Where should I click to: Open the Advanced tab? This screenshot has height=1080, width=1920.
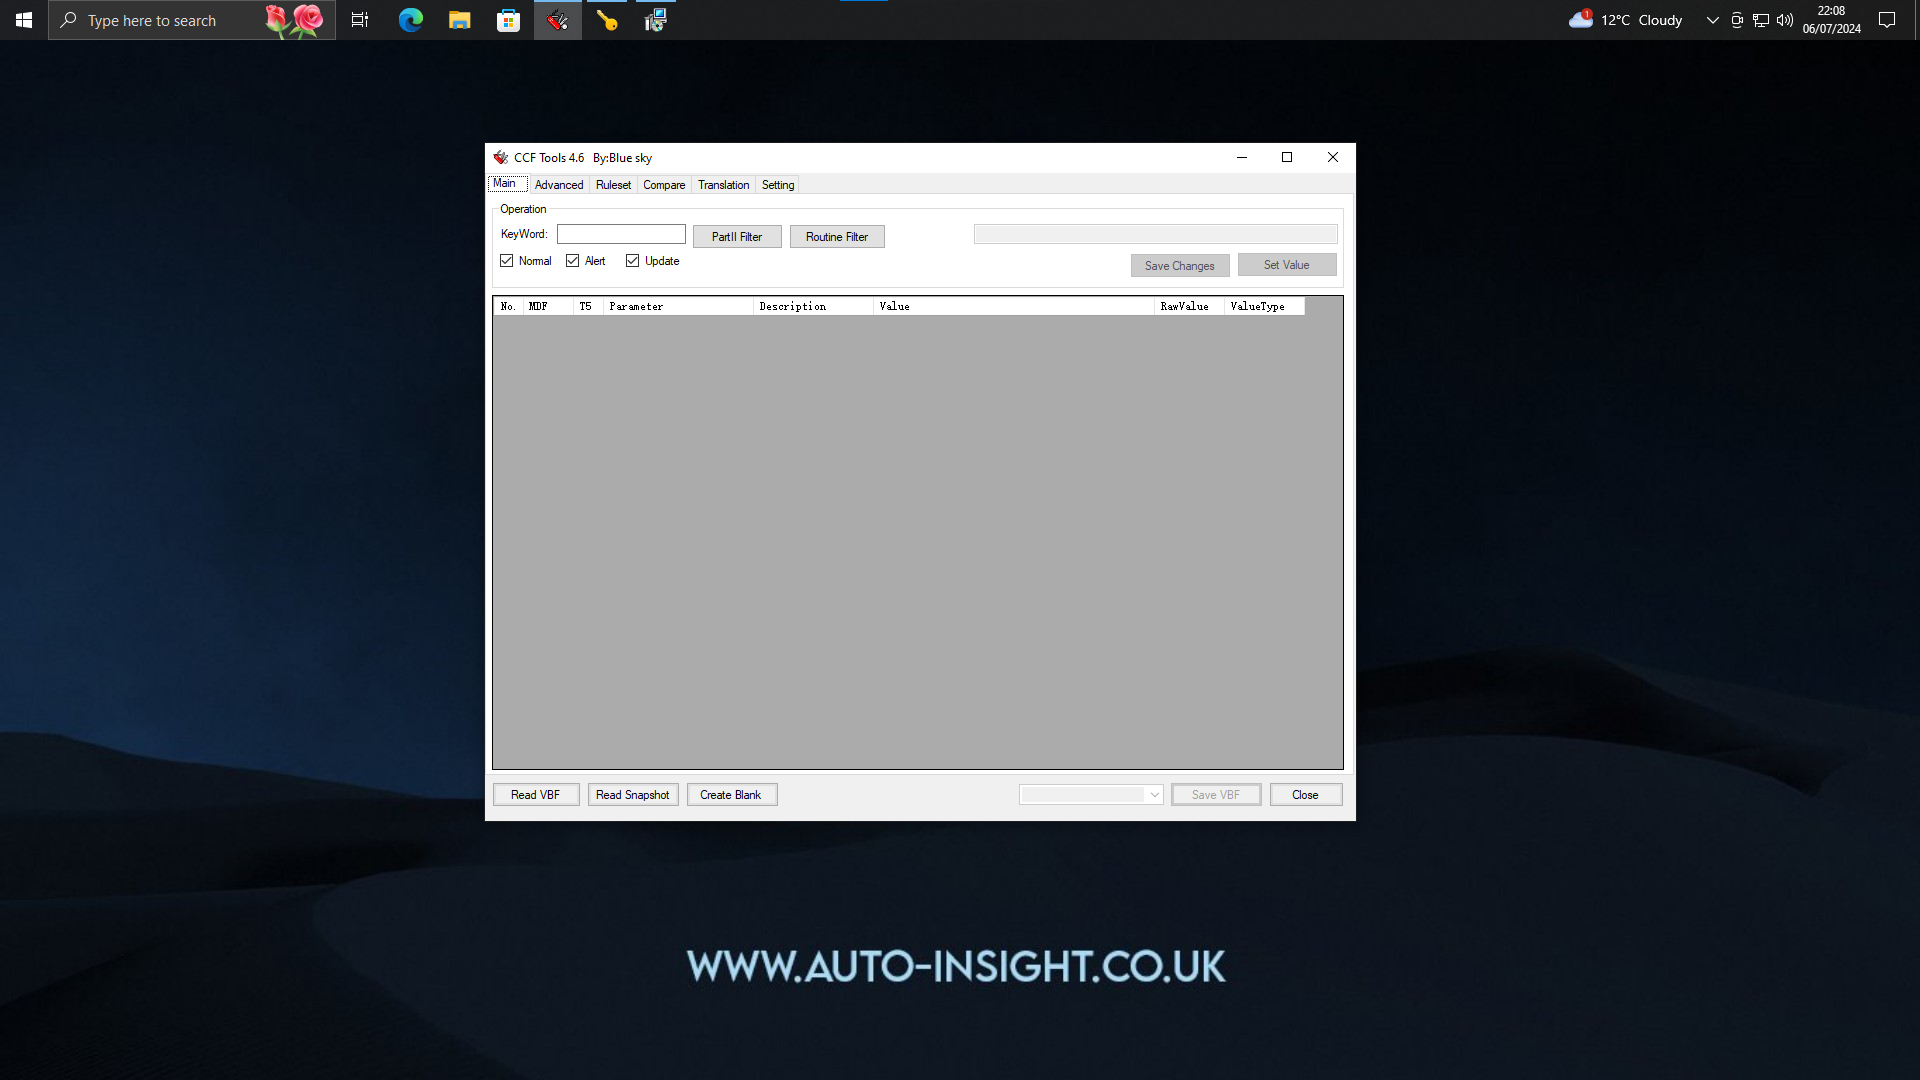click(558, 185)
